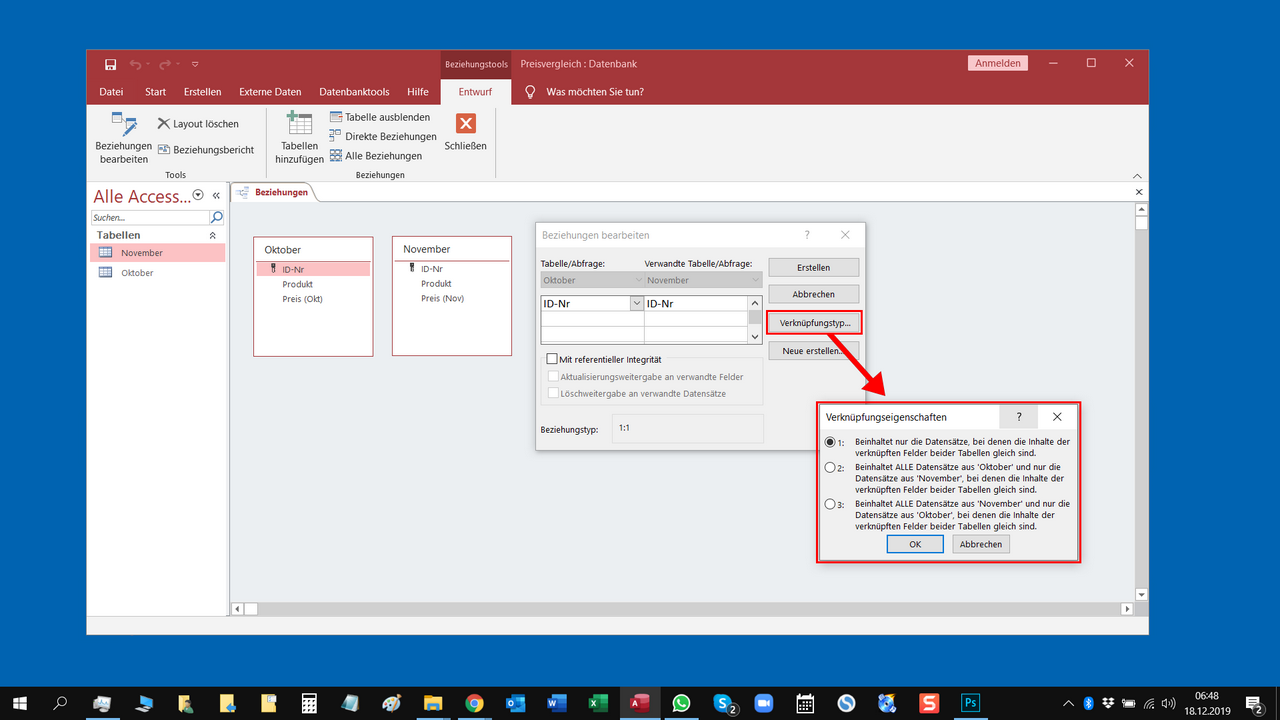Select the Entwurf ribbon tab

[x=475, y=92]
